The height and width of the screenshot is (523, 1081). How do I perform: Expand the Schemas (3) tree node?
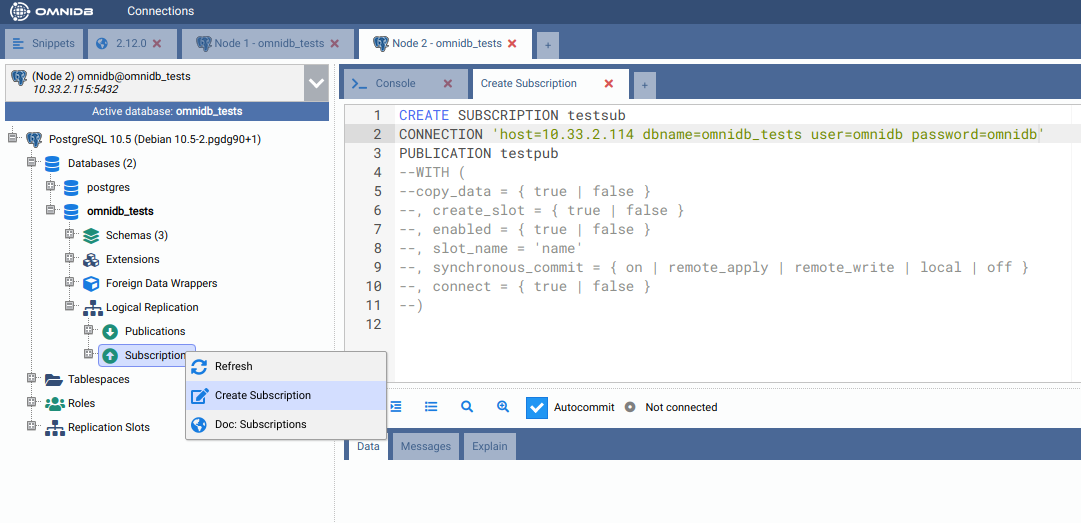pyautogui.click(x=70, y=235)
